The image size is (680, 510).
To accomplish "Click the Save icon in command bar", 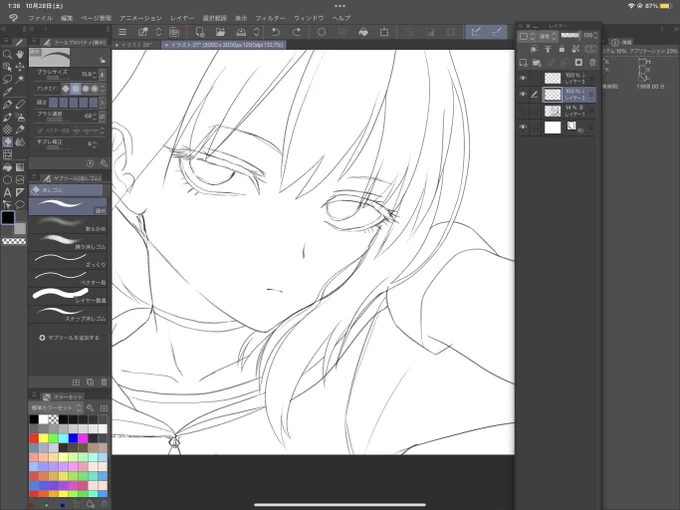I will (x=241, y=32).
